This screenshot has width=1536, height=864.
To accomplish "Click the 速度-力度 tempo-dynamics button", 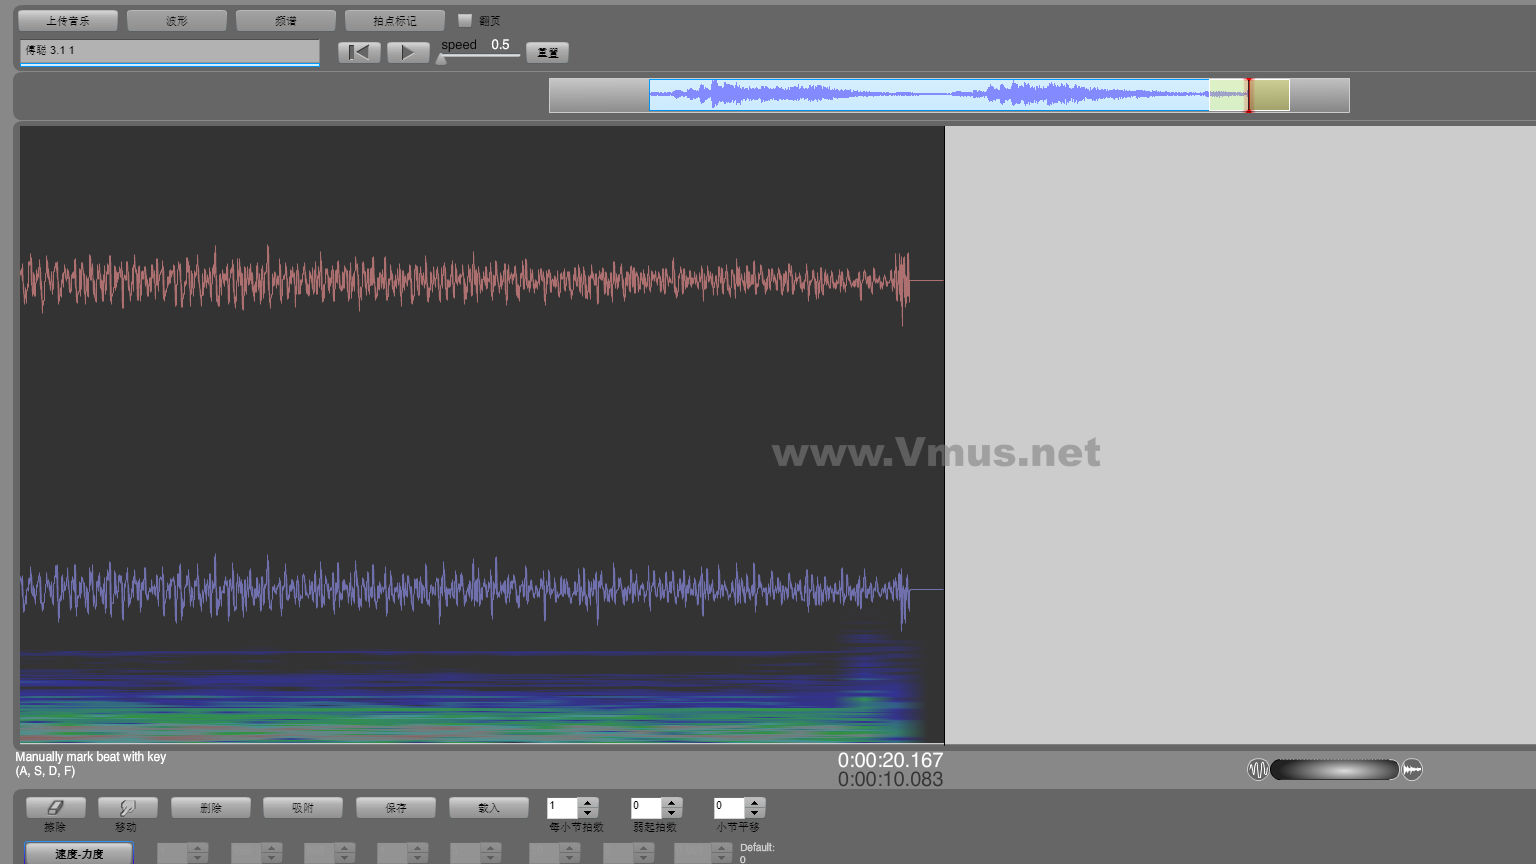I will click(79, 853).
